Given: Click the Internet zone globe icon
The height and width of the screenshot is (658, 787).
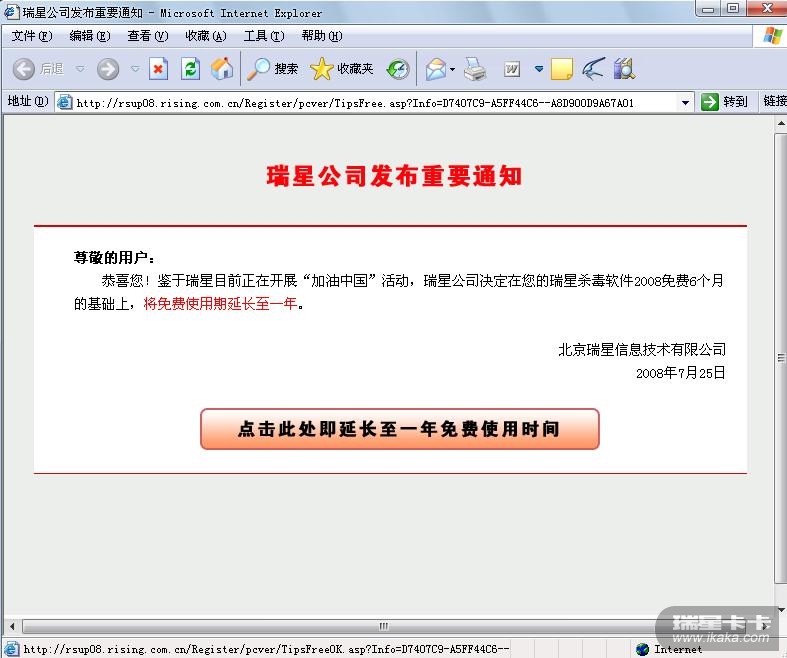Looking at the screenshot, I should click(x=642, y=649).
